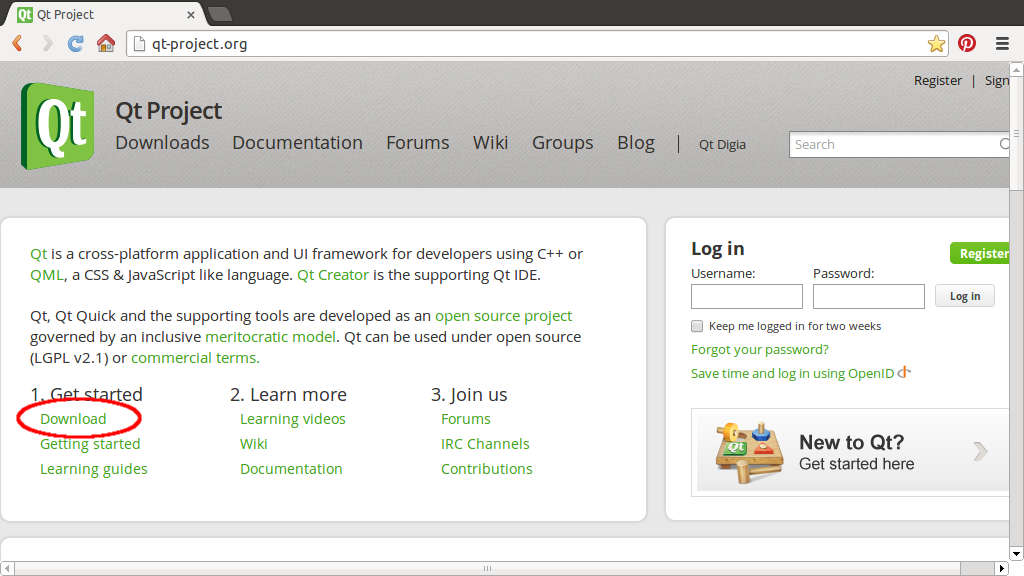Close the Qt Project tab
This screenshot has width=1024, height=576.
(x=191, y=14)
